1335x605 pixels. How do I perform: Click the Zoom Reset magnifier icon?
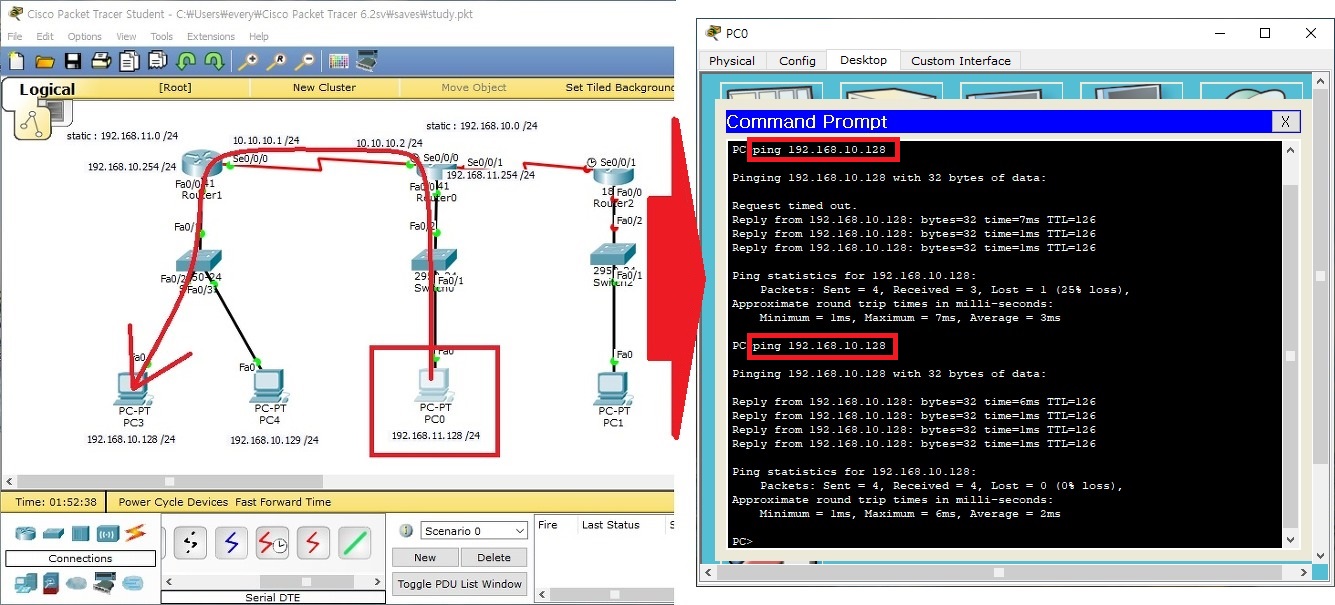point(276,61)
